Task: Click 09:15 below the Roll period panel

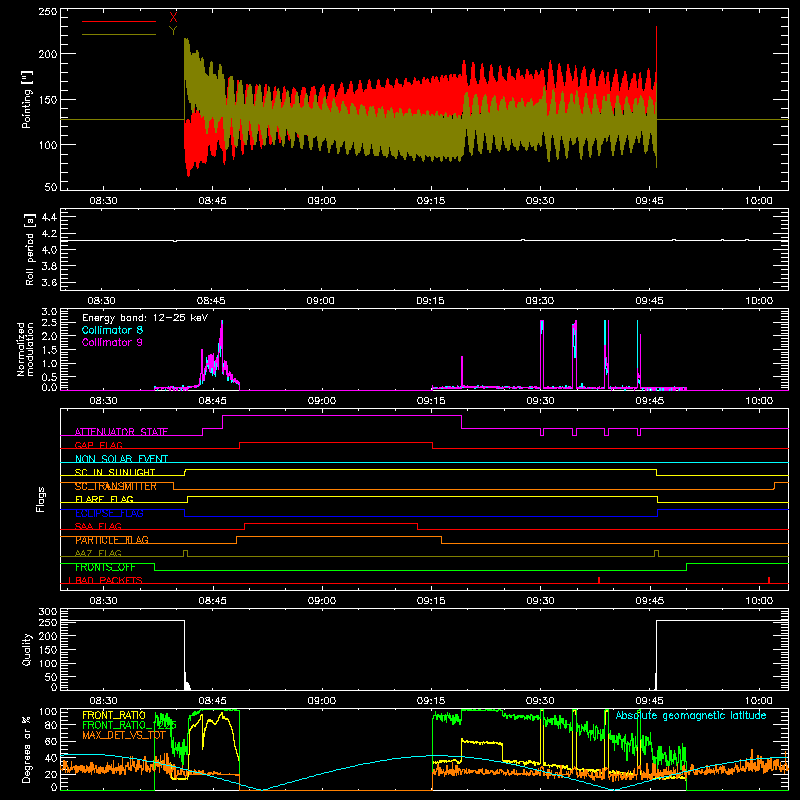Action: pyautogui.click(x=430, y=301)
